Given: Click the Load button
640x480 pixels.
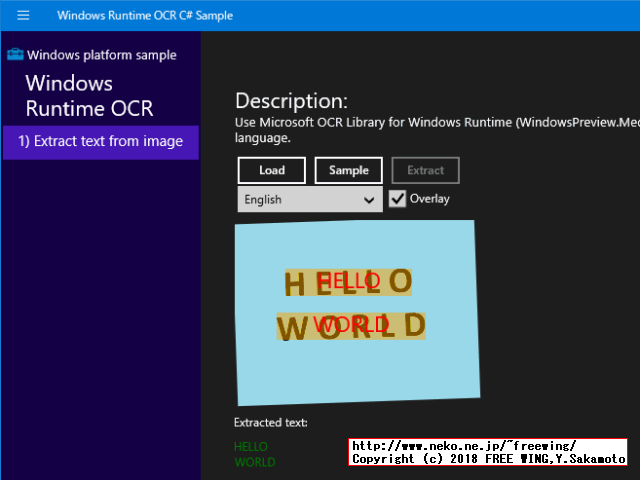Looking at the screenshot, I should [272, 170].
